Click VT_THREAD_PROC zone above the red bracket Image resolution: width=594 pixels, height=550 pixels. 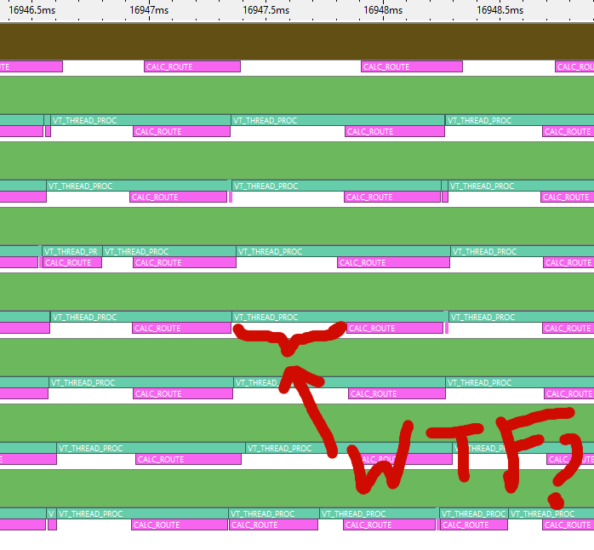[x=338, y=317]
